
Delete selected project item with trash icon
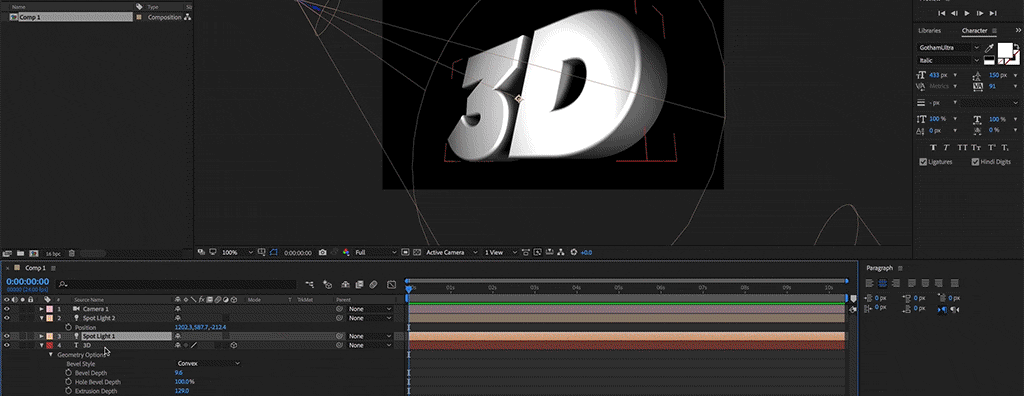(x=72, y=253)
